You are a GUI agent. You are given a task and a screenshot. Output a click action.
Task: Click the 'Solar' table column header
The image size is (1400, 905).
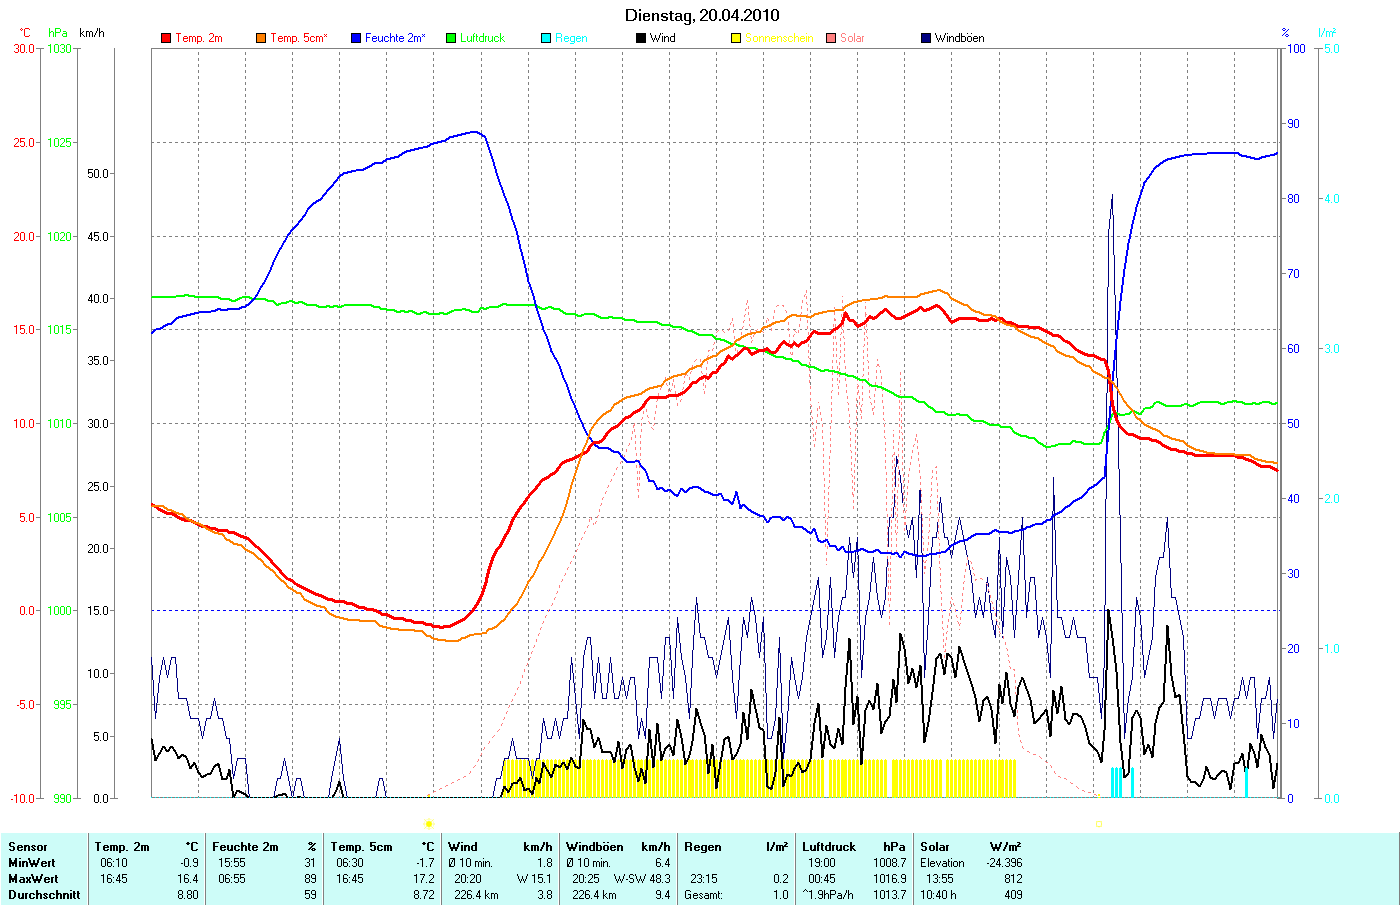pyautogui.click(x=935, y=847)
